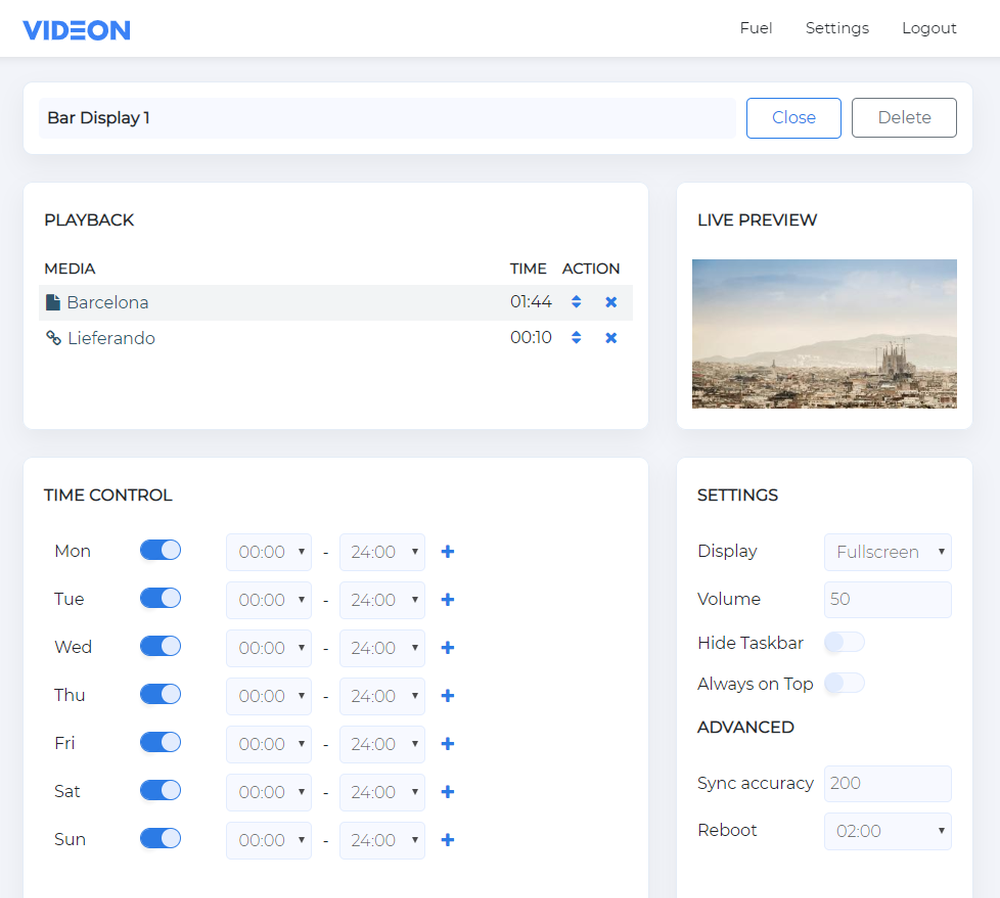Disable the Sat schedule toggle
The image size is (1000, 898).
point(161,790)
